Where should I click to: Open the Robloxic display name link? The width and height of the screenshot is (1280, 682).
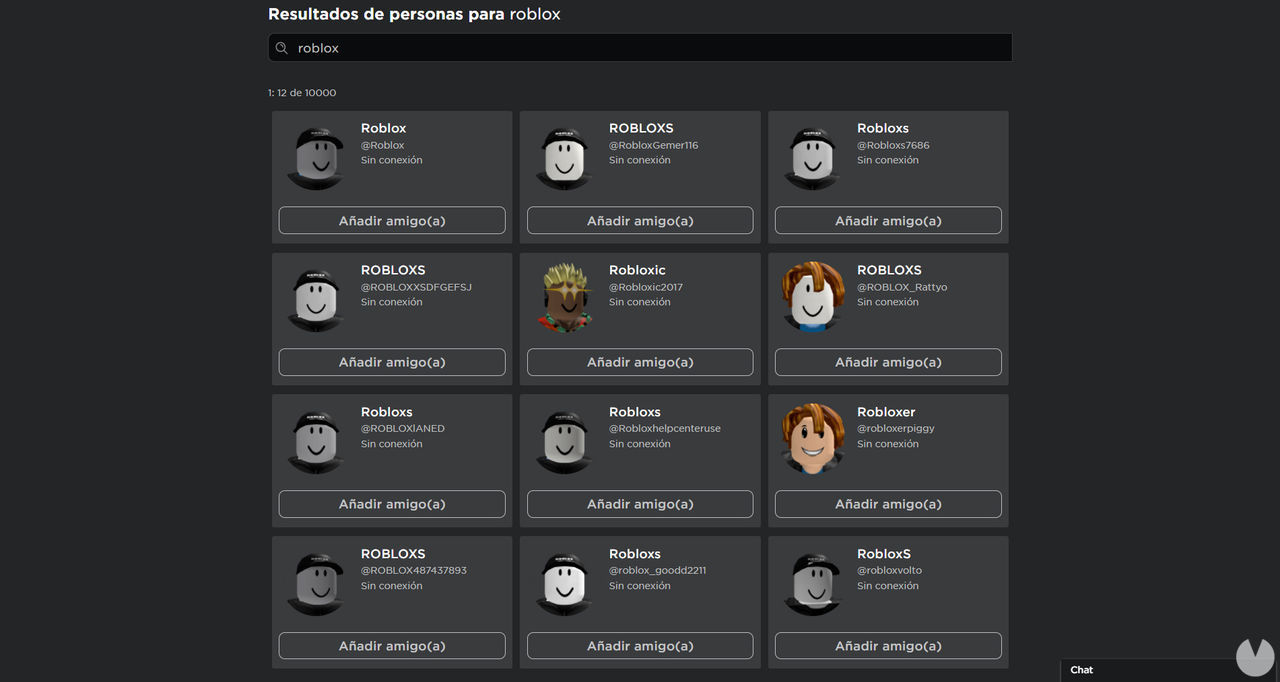[637, 270]
